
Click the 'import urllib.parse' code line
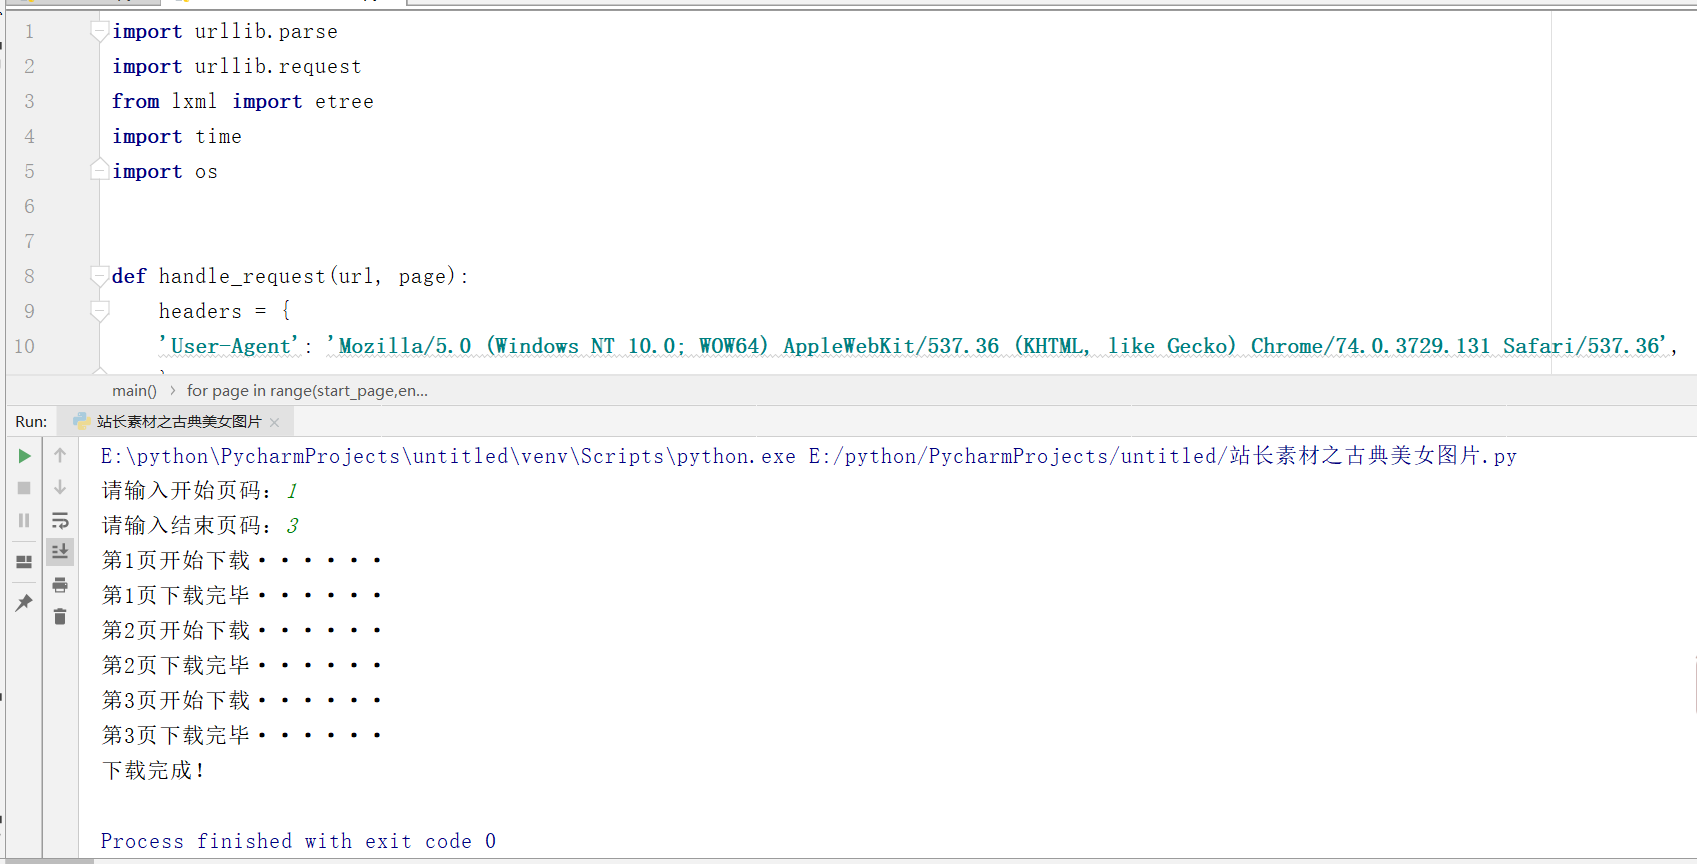point(225,32)
